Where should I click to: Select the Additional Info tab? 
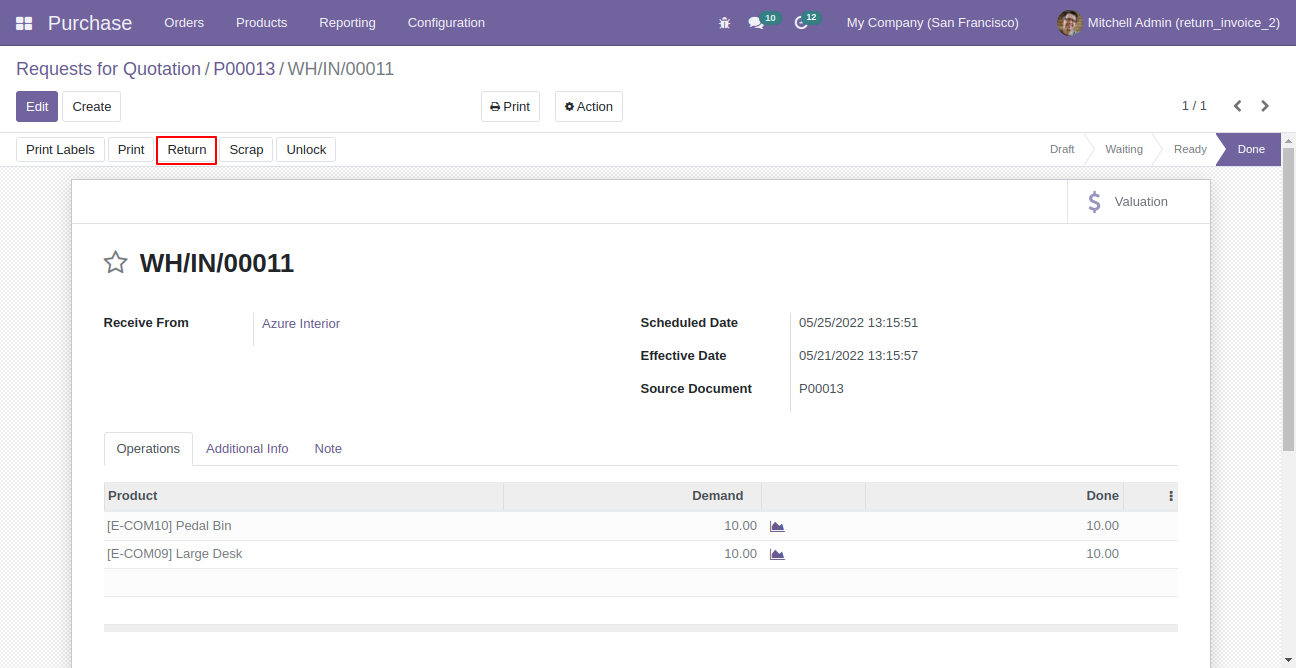coord(247,449)
